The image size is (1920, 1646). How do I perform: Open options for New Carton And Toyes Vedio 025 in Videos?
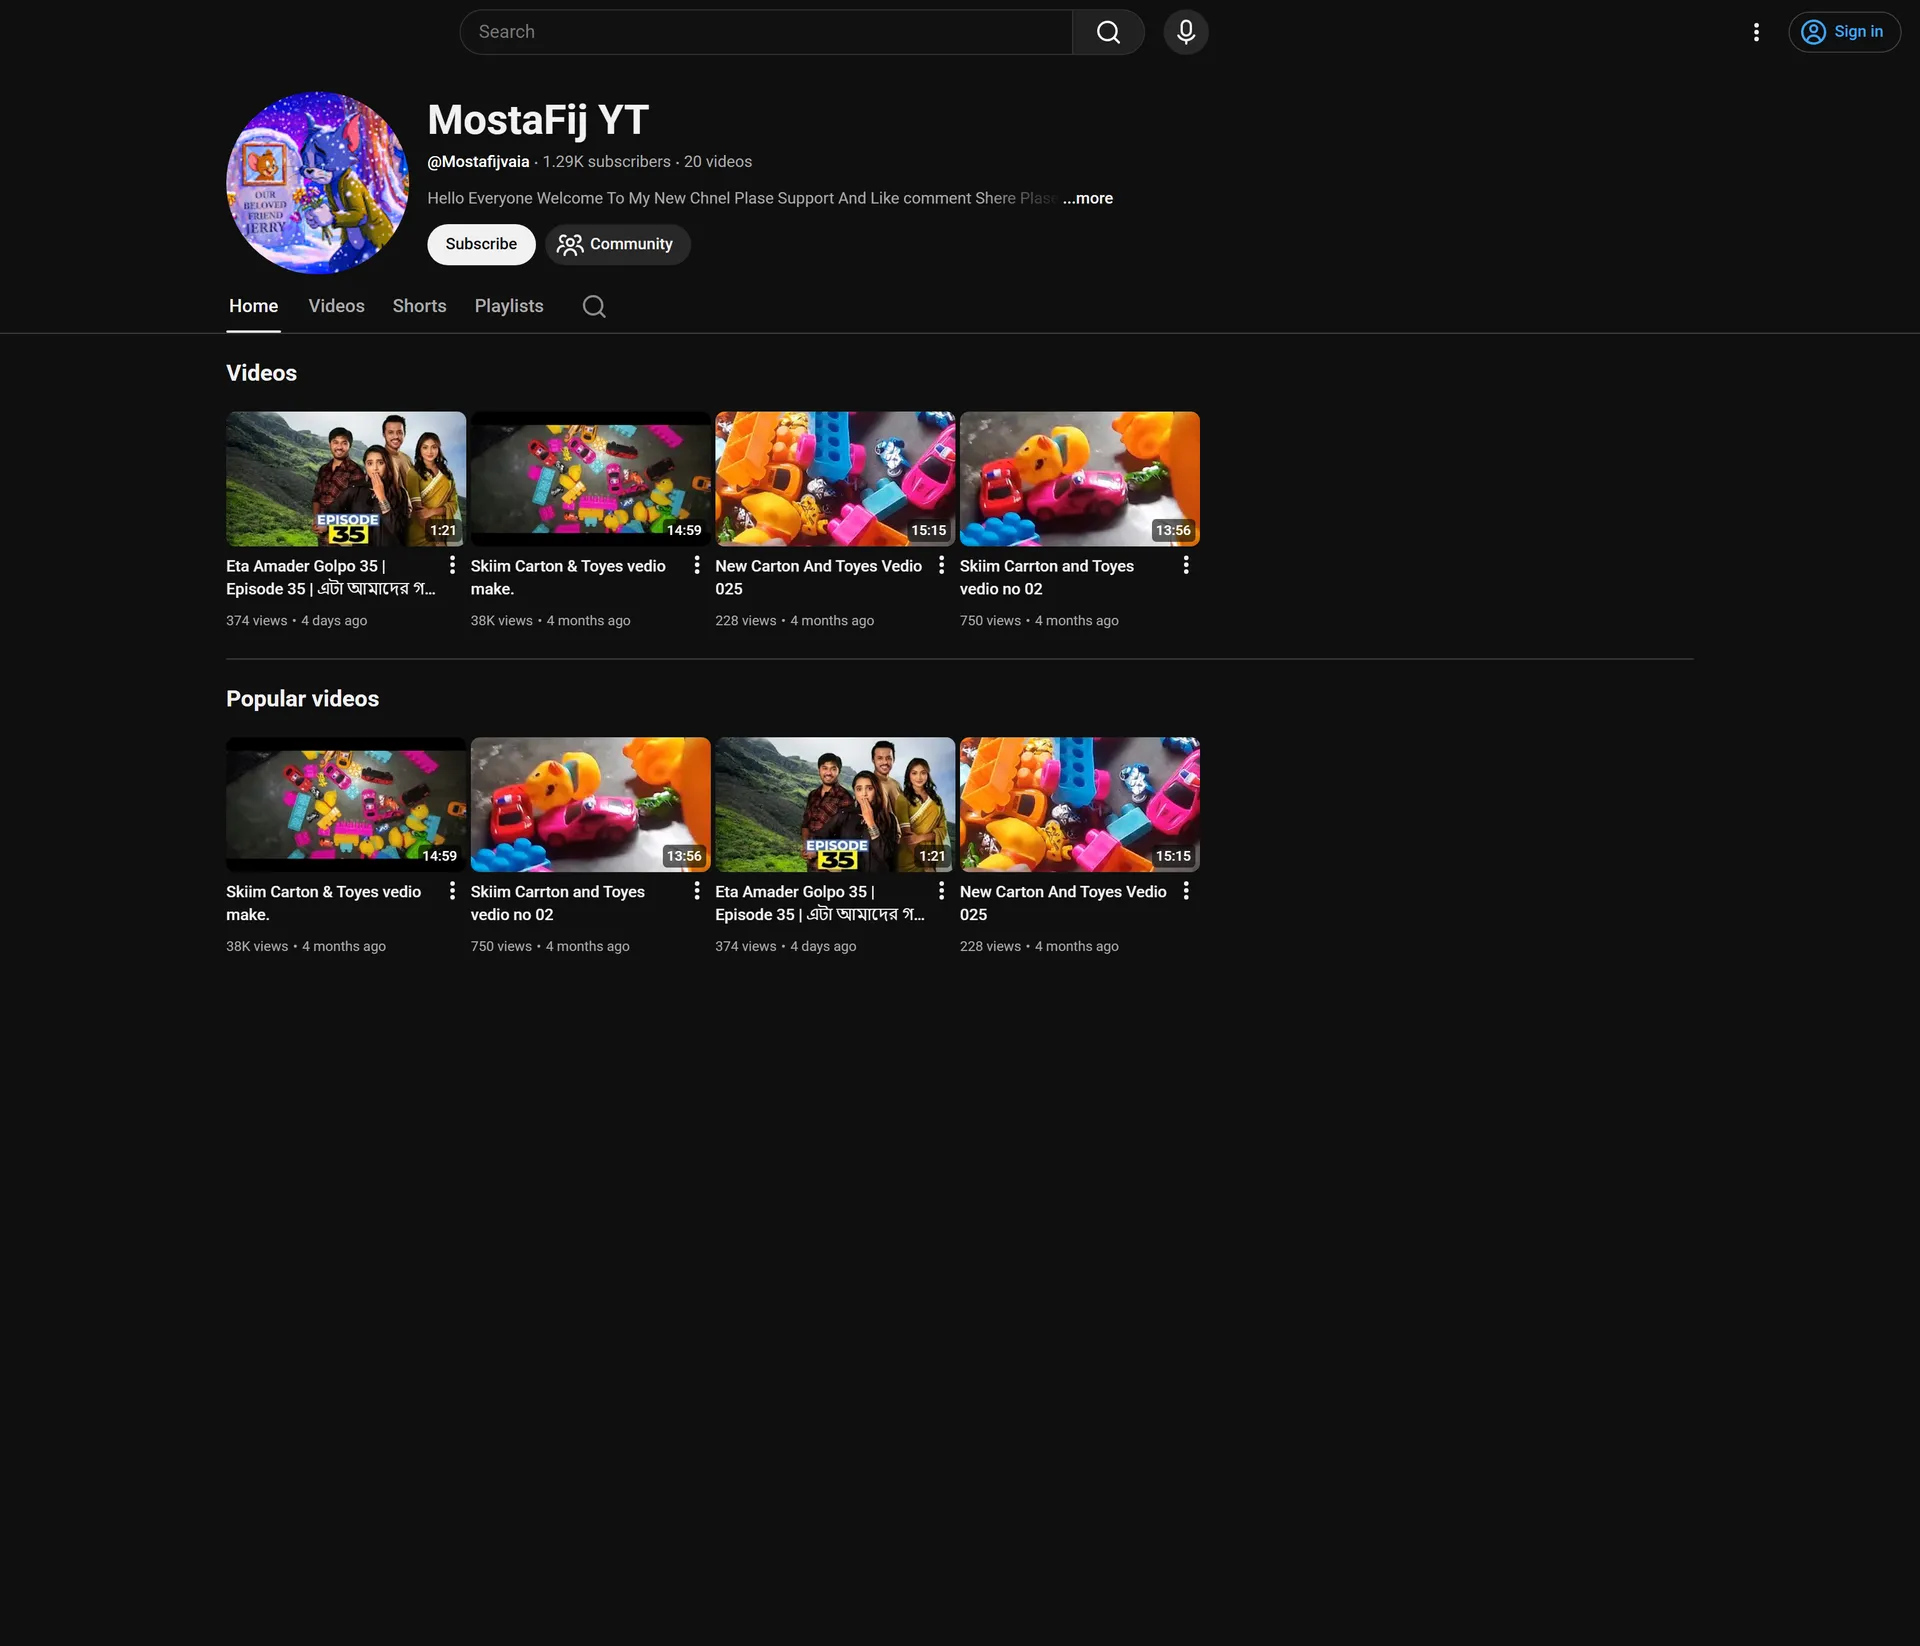tap(941, 565)
